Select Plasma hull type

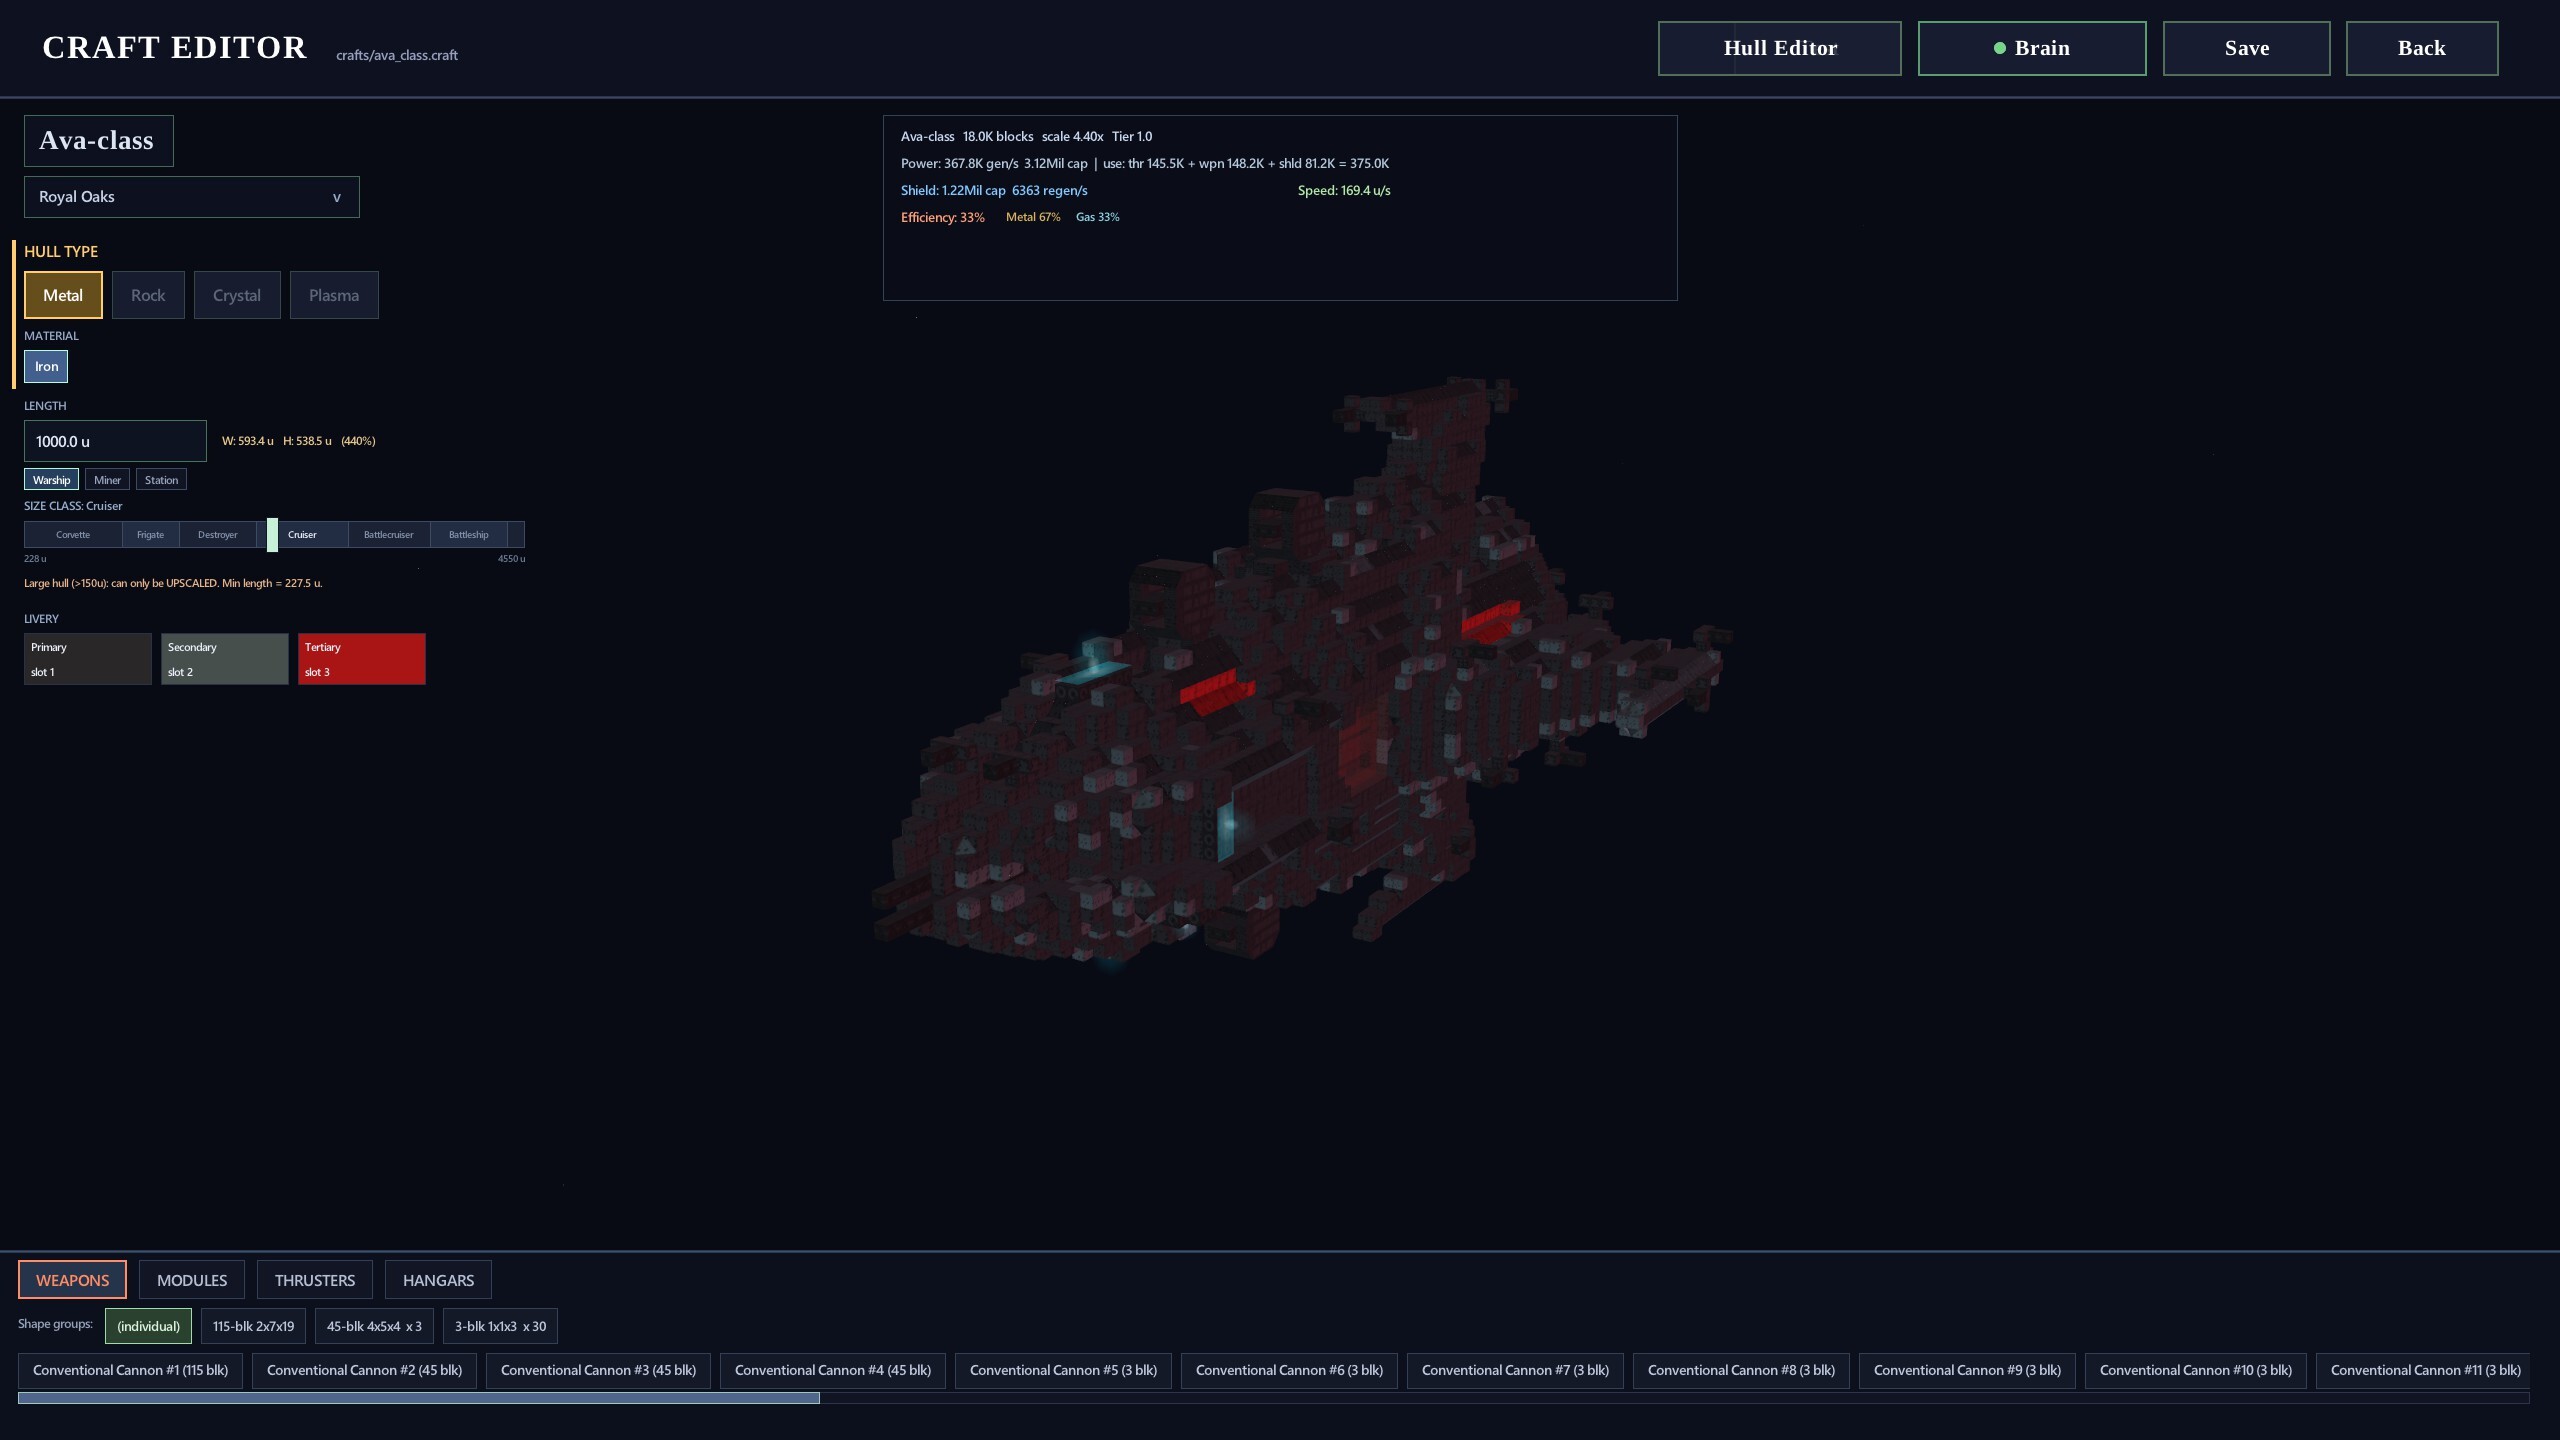pyautogui.click(x=334, y=295)
